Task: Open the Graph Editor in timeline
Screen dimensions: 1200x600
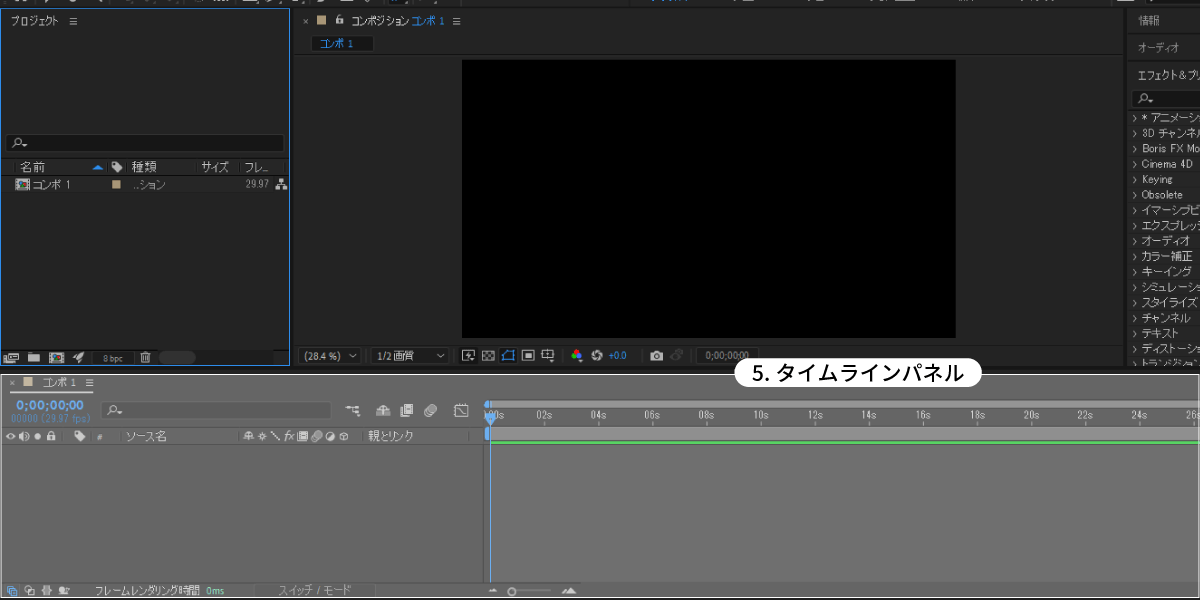Action: point(461,410)
